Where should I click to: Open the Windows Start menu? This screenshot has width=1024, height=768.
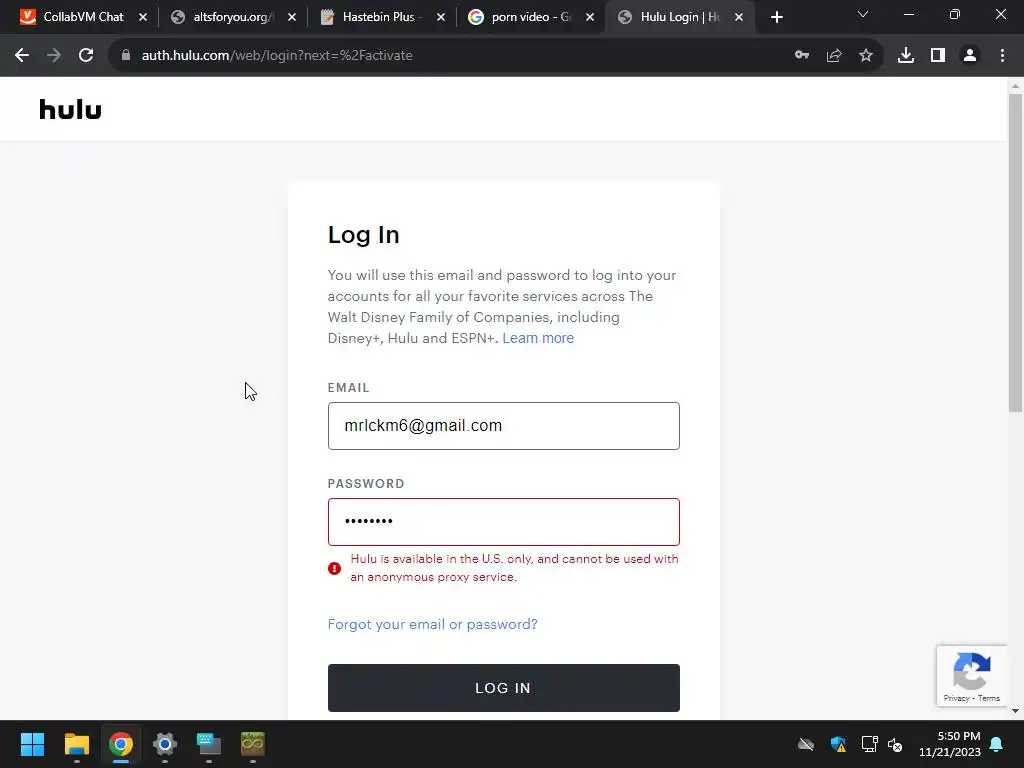coord(32,744)
